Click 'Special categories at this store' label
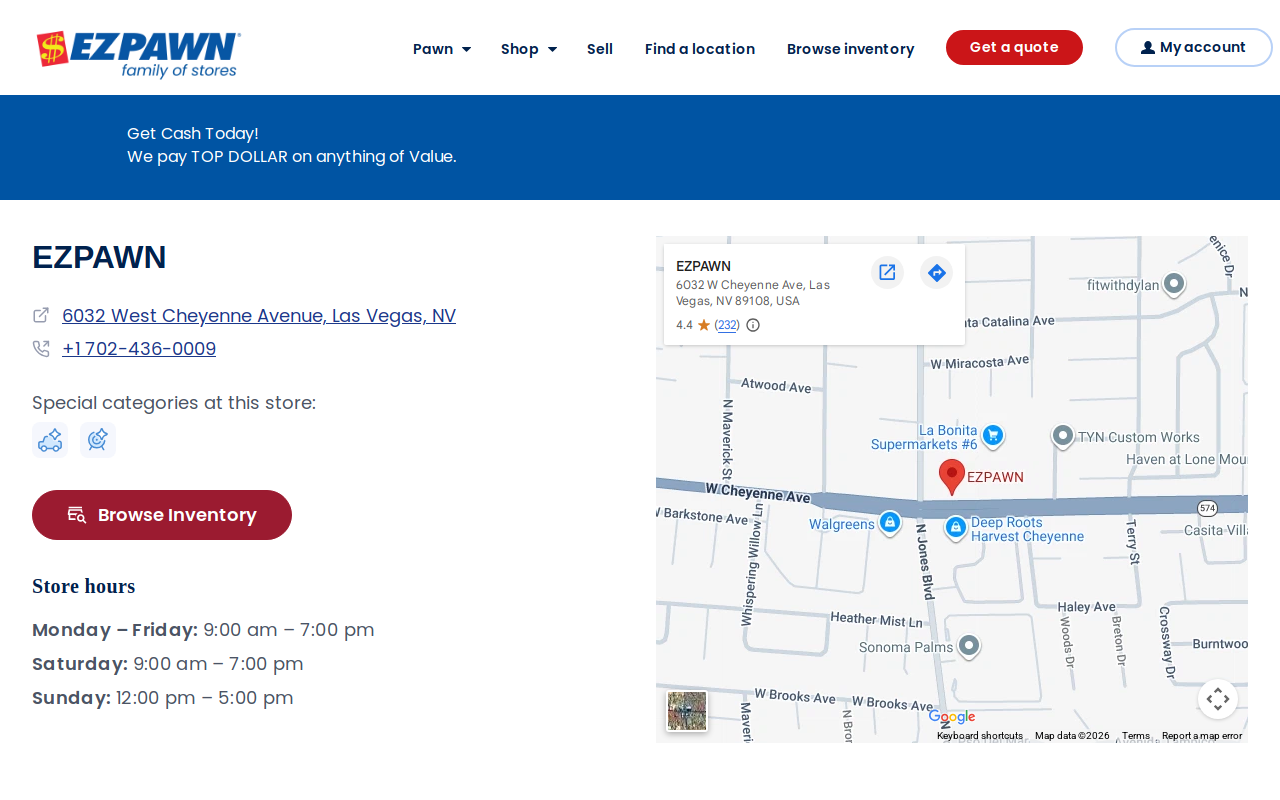This screenshot has height=800, width=1280. (x=174, y=403)
